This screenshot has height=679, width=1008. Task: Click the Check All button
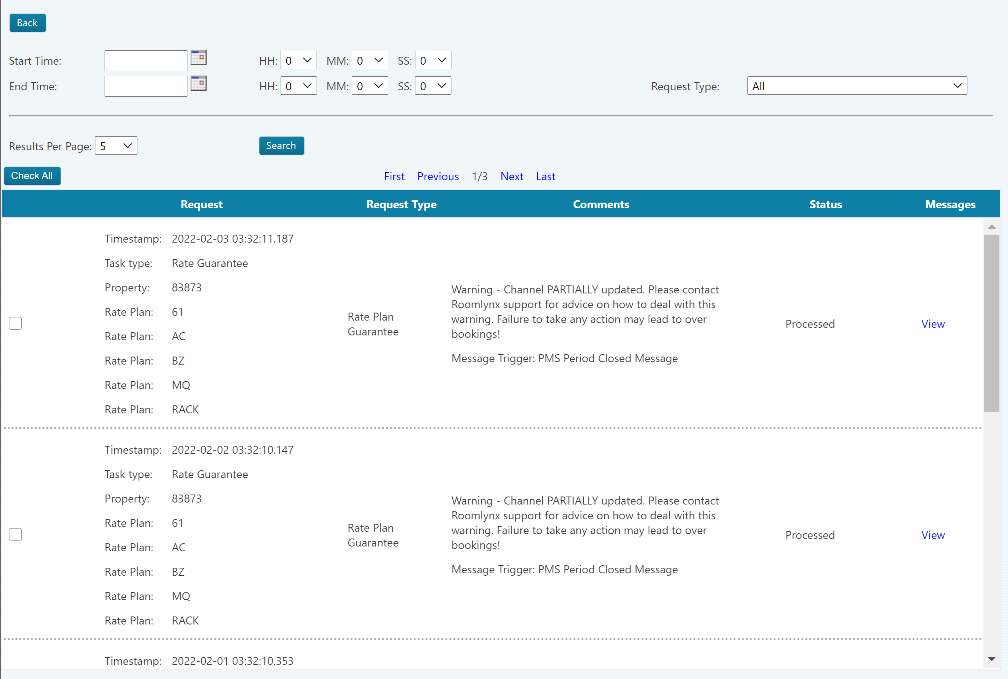[x=32, y=176]
